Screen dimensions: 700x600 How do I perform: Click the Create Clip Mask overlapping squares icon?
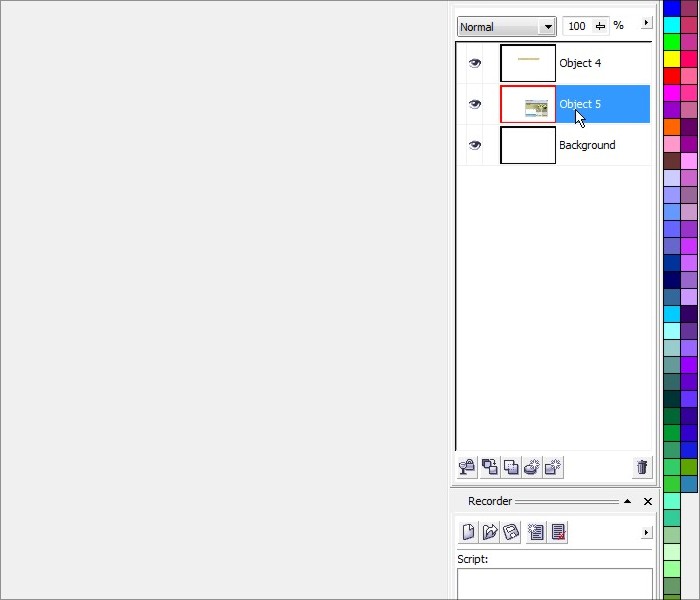click(x=511, y=467)
